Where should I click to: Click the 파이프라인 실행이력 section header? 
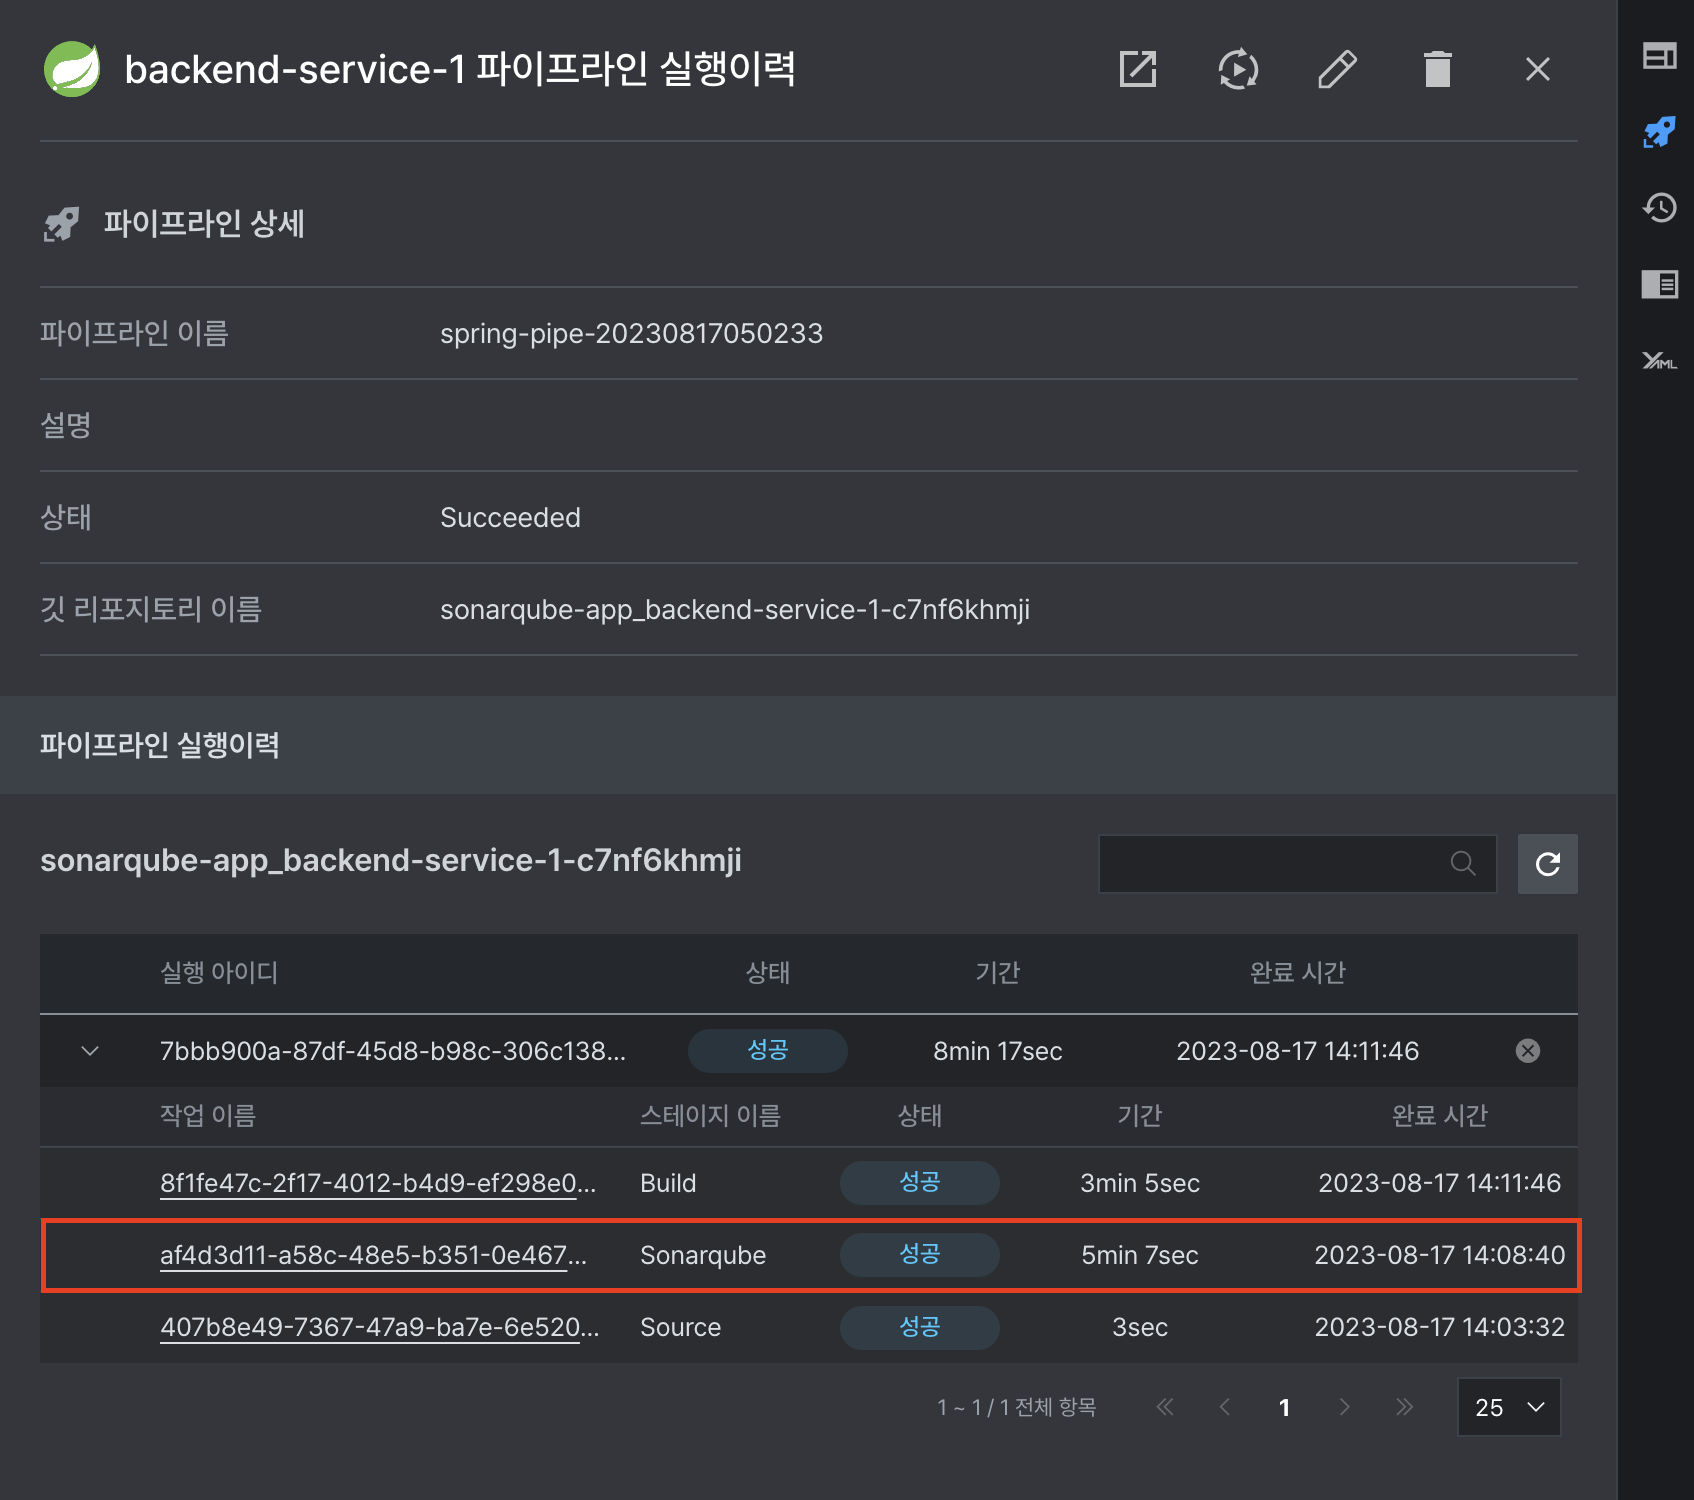[x=160, y=745]
